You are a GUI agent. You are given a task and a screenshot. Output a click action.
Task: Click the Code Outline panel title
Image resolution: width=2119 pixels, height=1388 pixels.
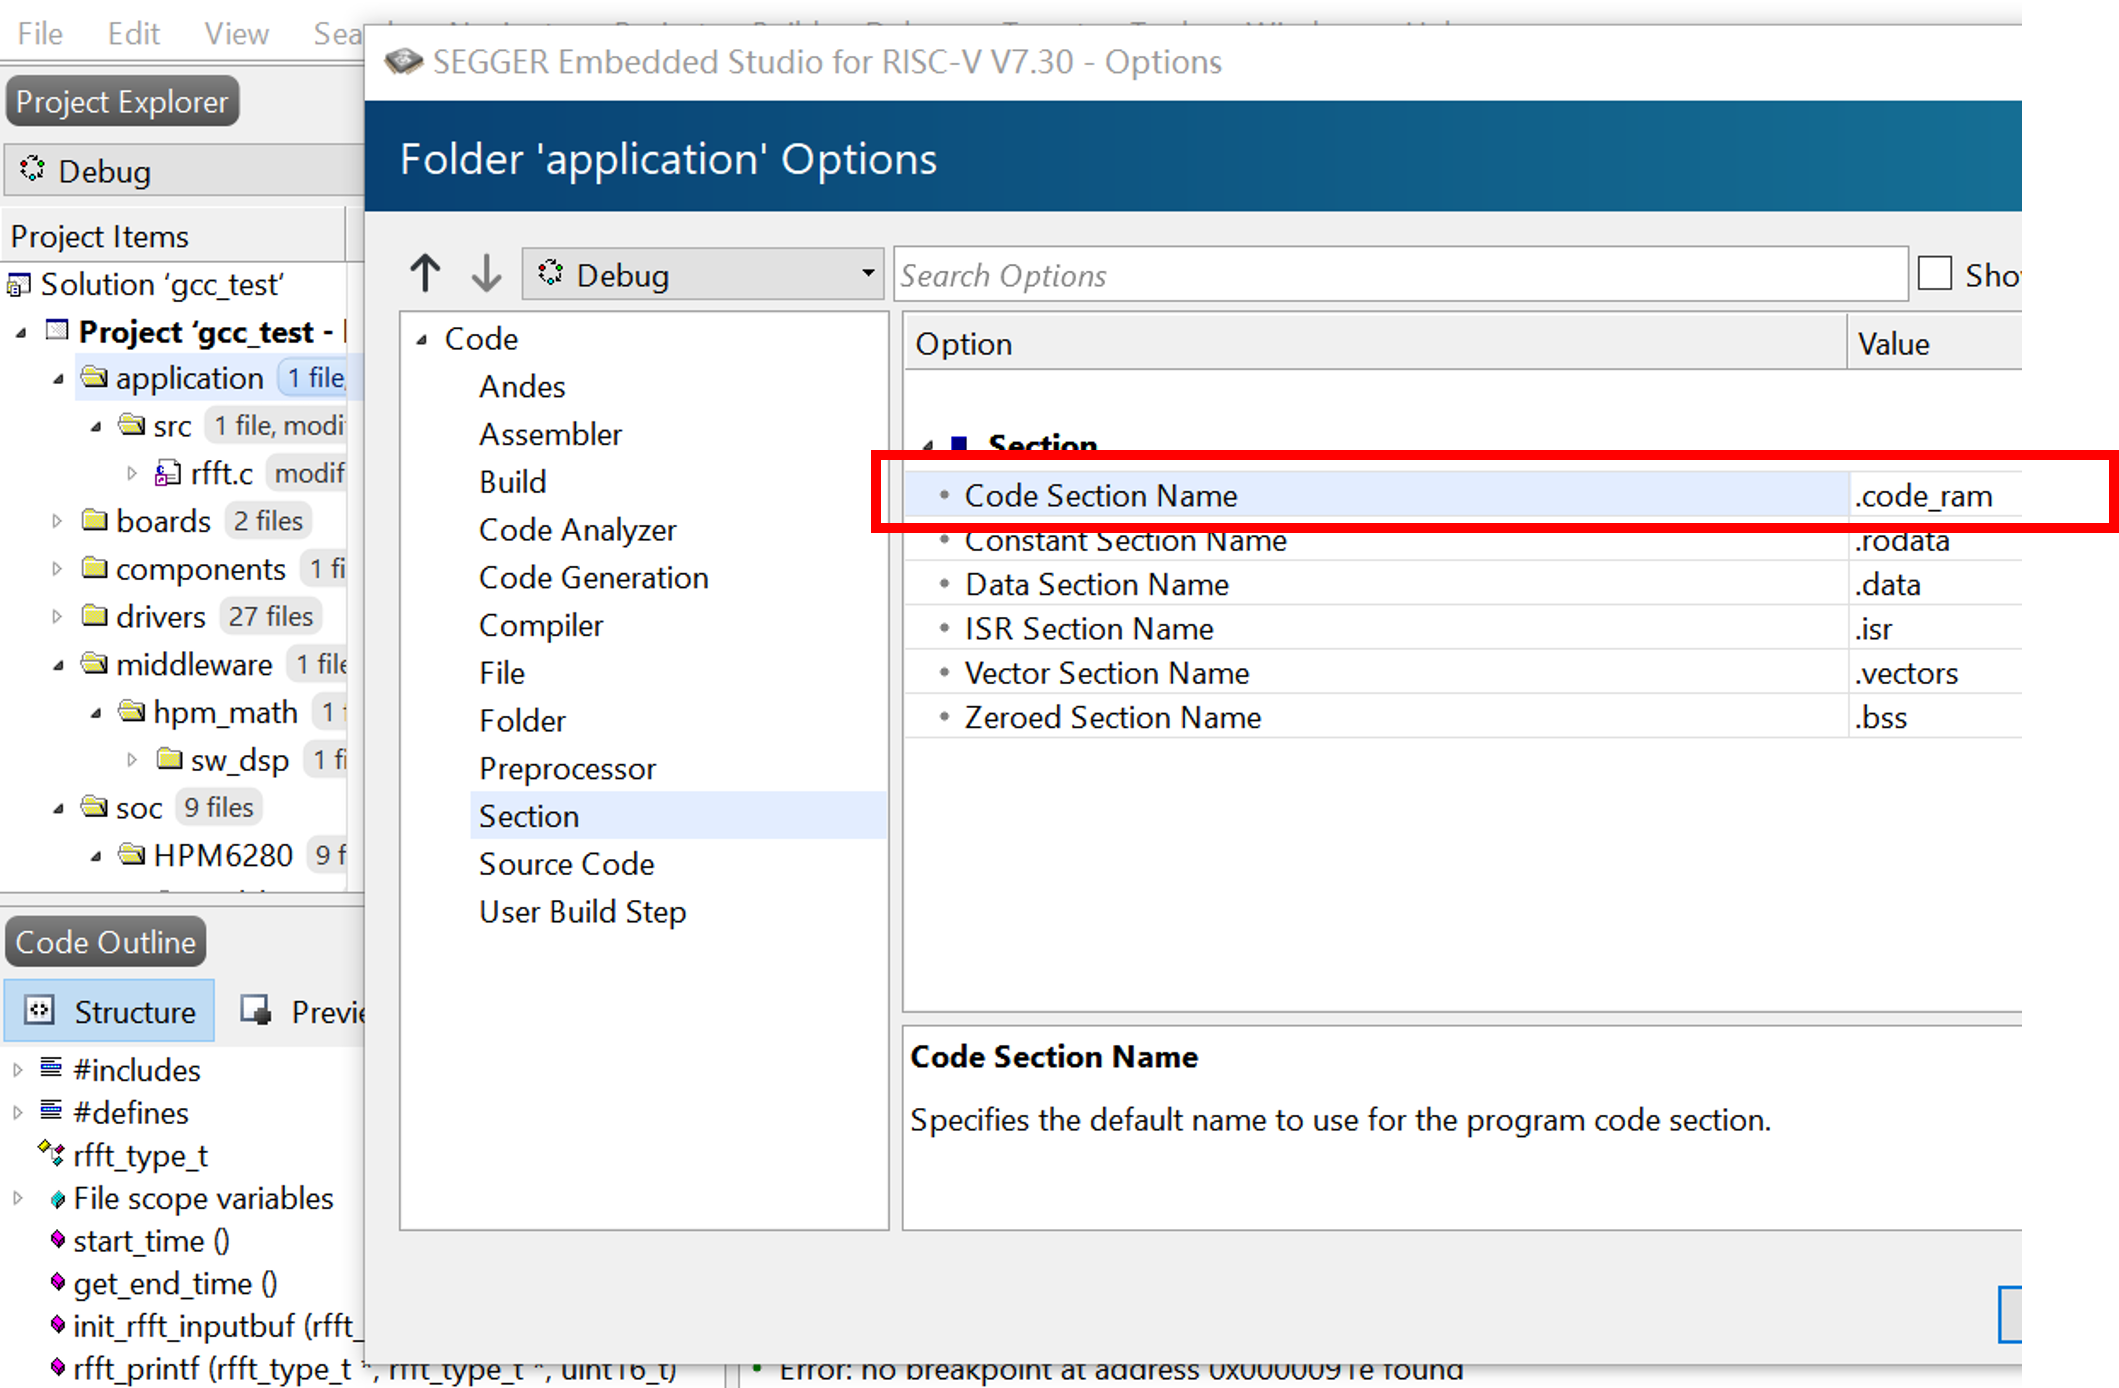pyautogui.click(x=106, y=943)
